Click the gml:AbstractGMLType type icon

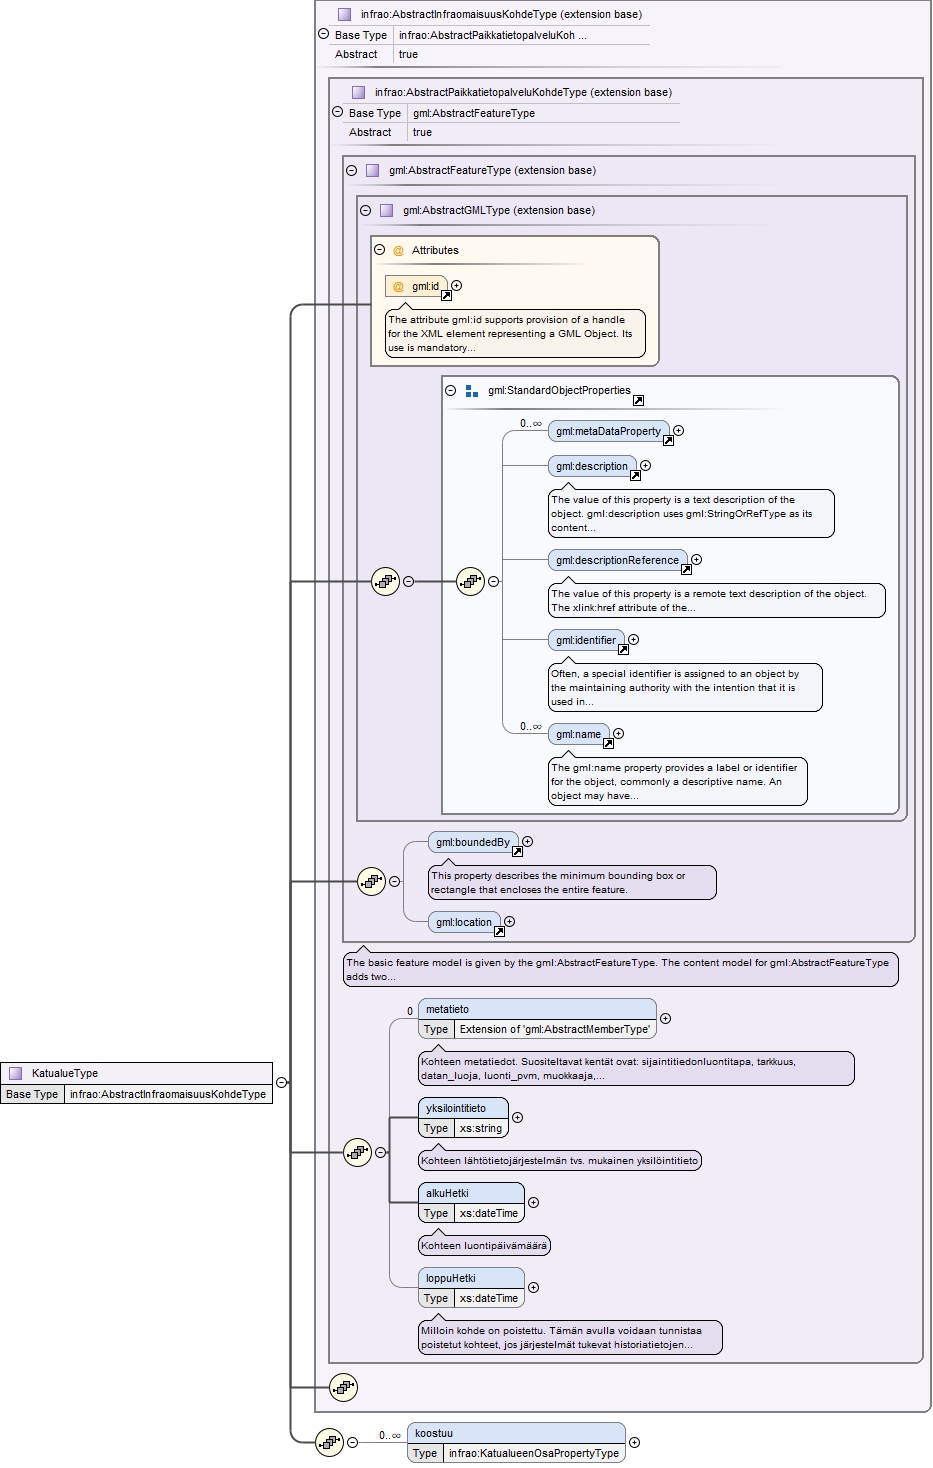tap(386, 211)
